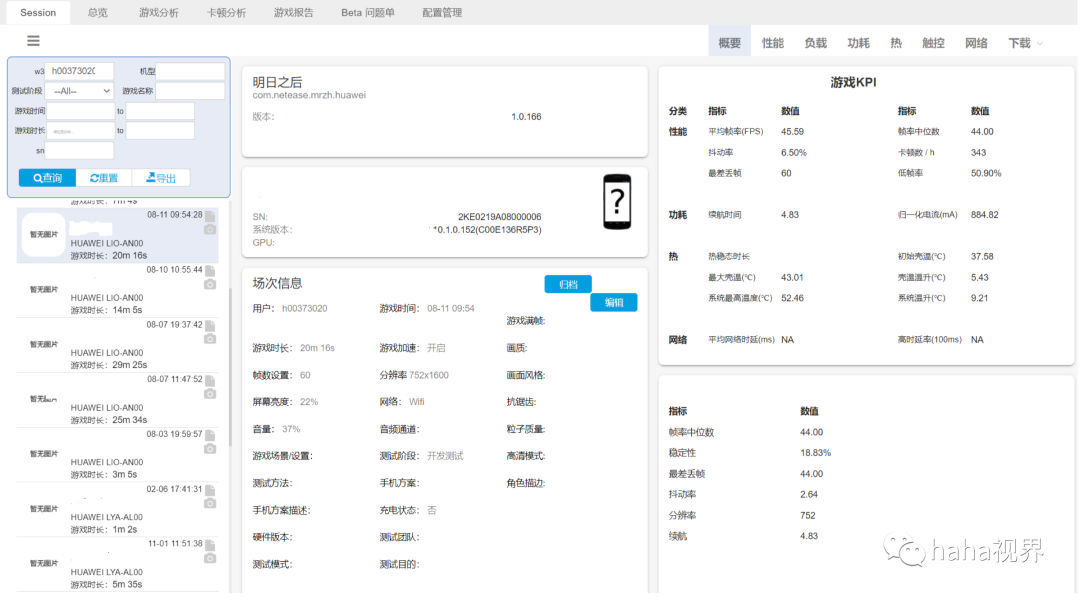This screenshot has width=1080, height=598.
Task: Open the 配置管理 tab
Action: [442, 12]
